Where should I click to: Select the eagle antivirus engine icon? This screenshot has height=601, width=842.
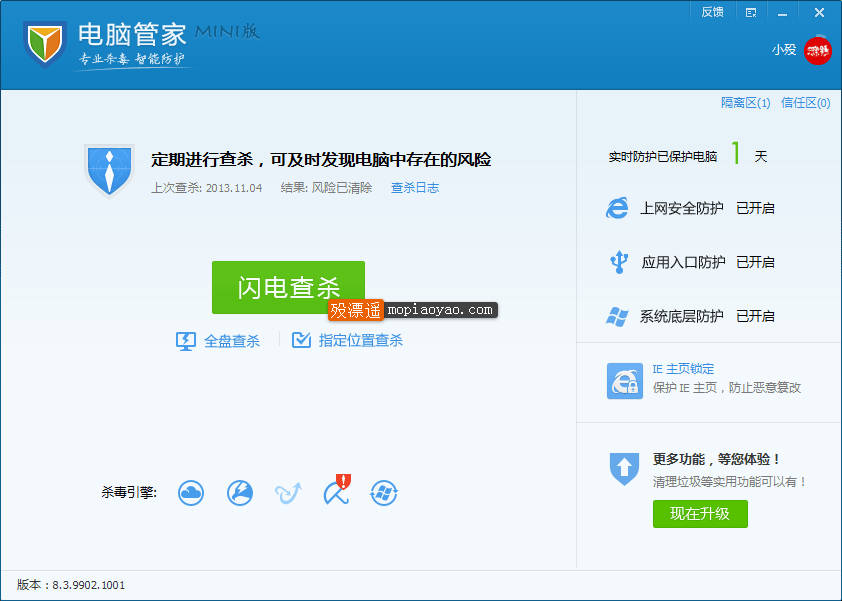[x=239, y=493]
